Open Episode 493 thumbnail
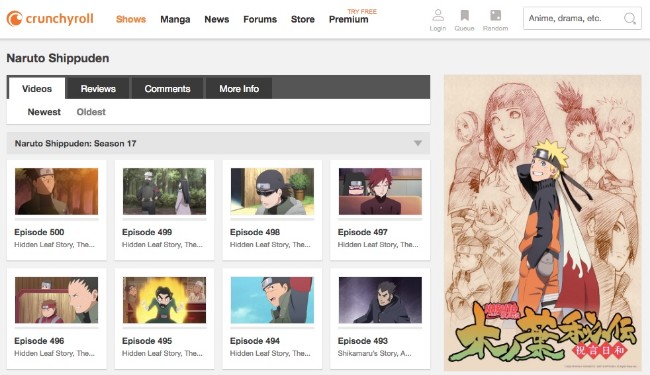Viewport: 650px width, 375px height. [380, 300]
